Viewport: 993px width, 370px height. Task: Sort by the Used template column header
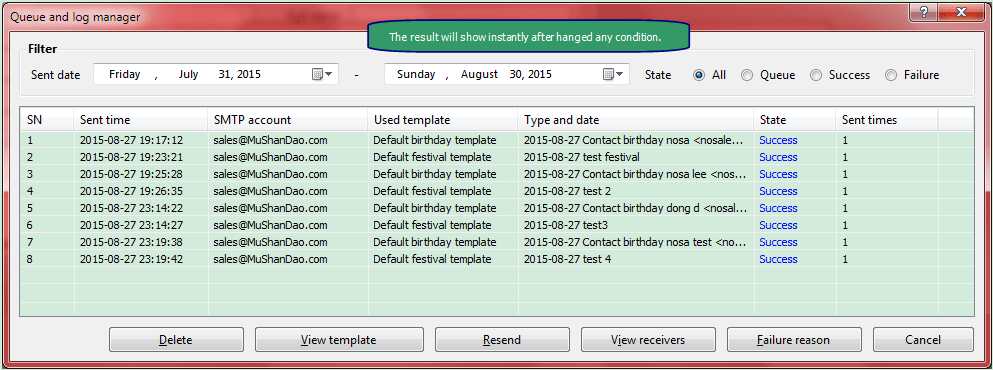443,120
